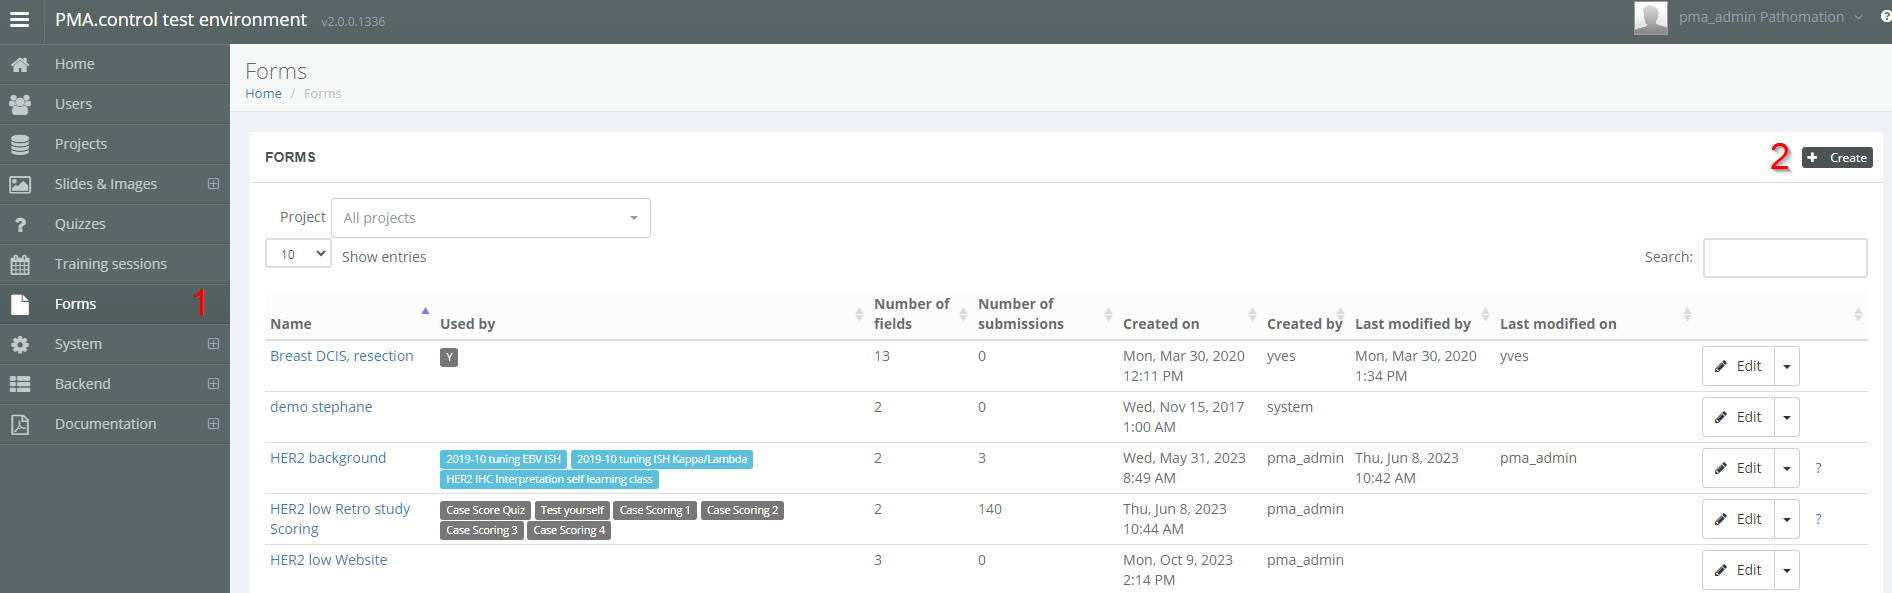The width and height of the screenshot is (1892, 593).
Task: Open the Forms menu item
Action: tap(76, 304)
